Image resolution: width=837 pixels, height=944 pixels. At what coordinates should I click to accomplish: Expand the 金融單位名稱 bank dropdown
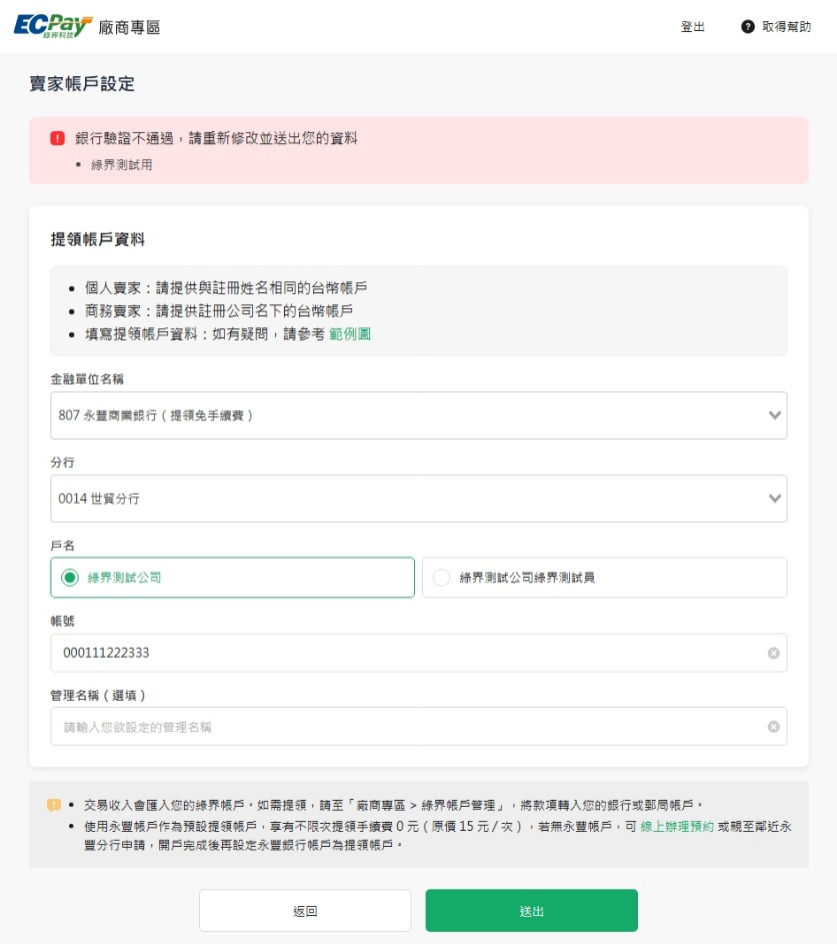[418, 416]
